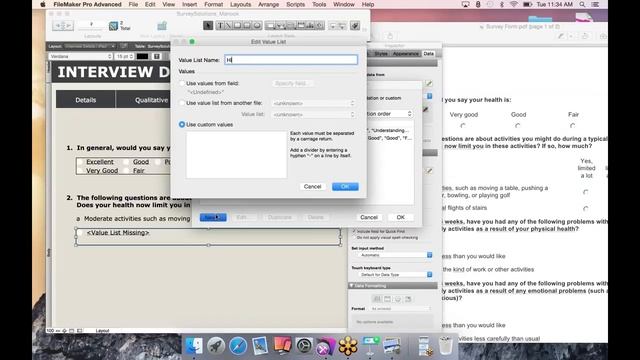
Task: Check the Good checkbox on layout
Action: (127, 162)
